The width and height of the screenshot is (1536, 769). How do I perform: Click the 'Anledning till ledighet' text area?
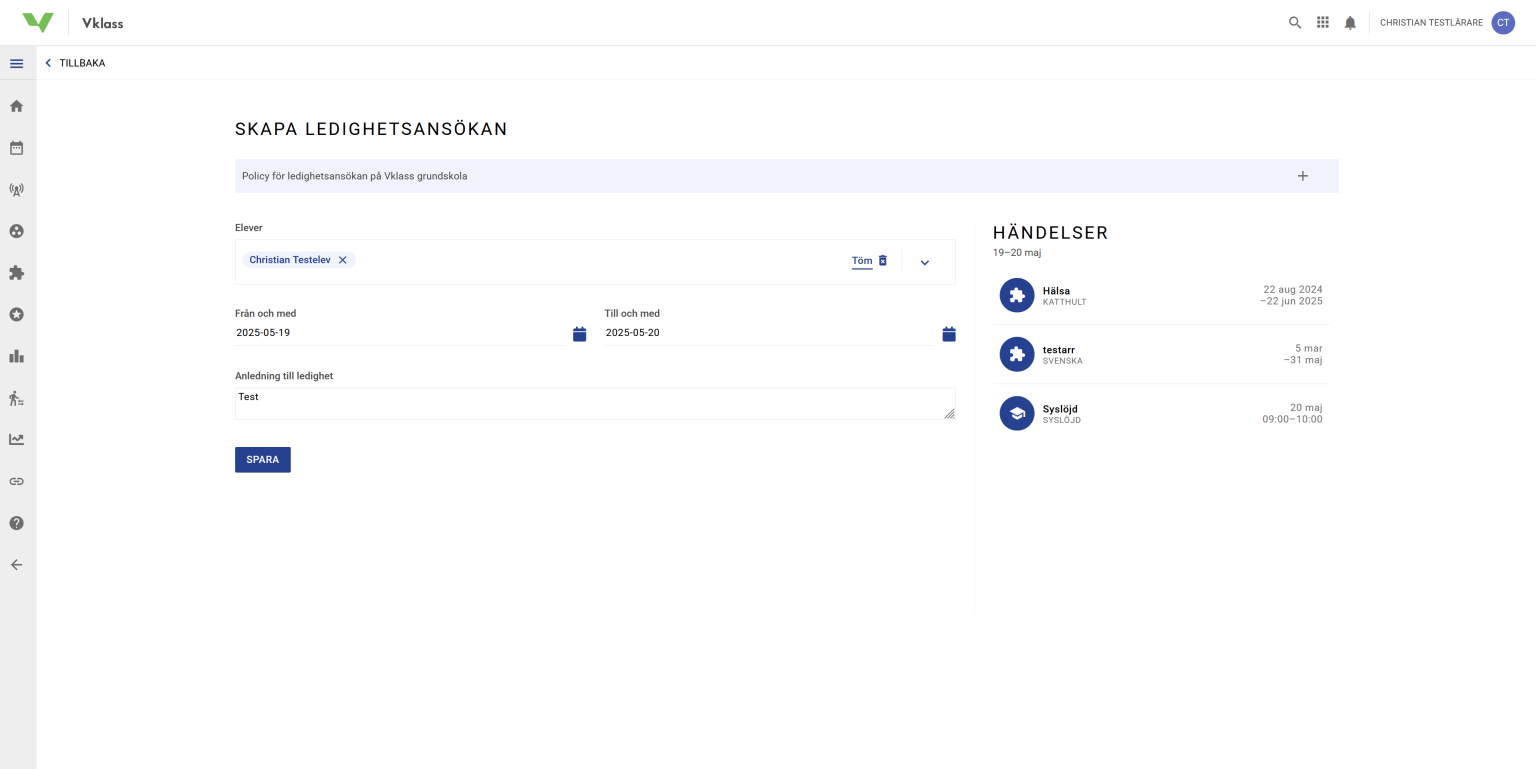point(594,403)
